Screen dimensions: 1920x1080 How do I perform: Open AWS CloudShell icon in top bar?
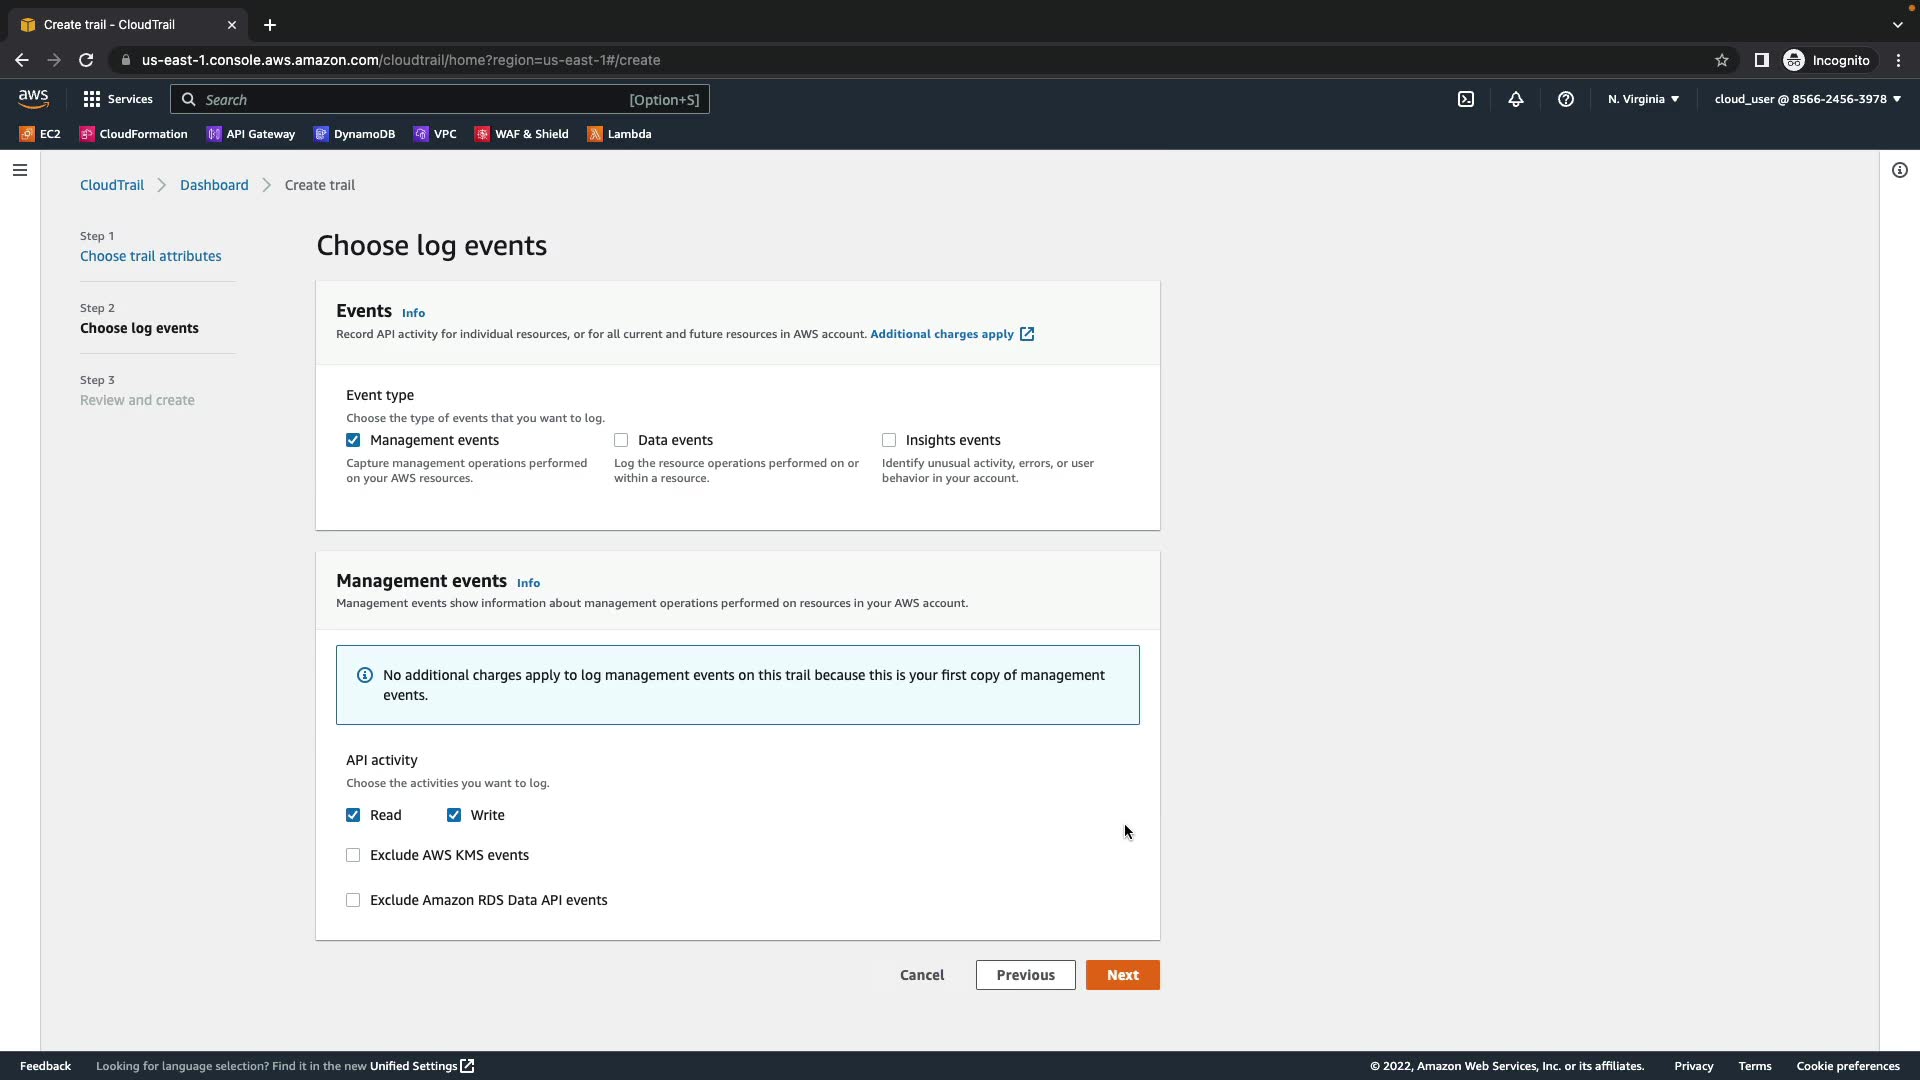(1466, 99)
